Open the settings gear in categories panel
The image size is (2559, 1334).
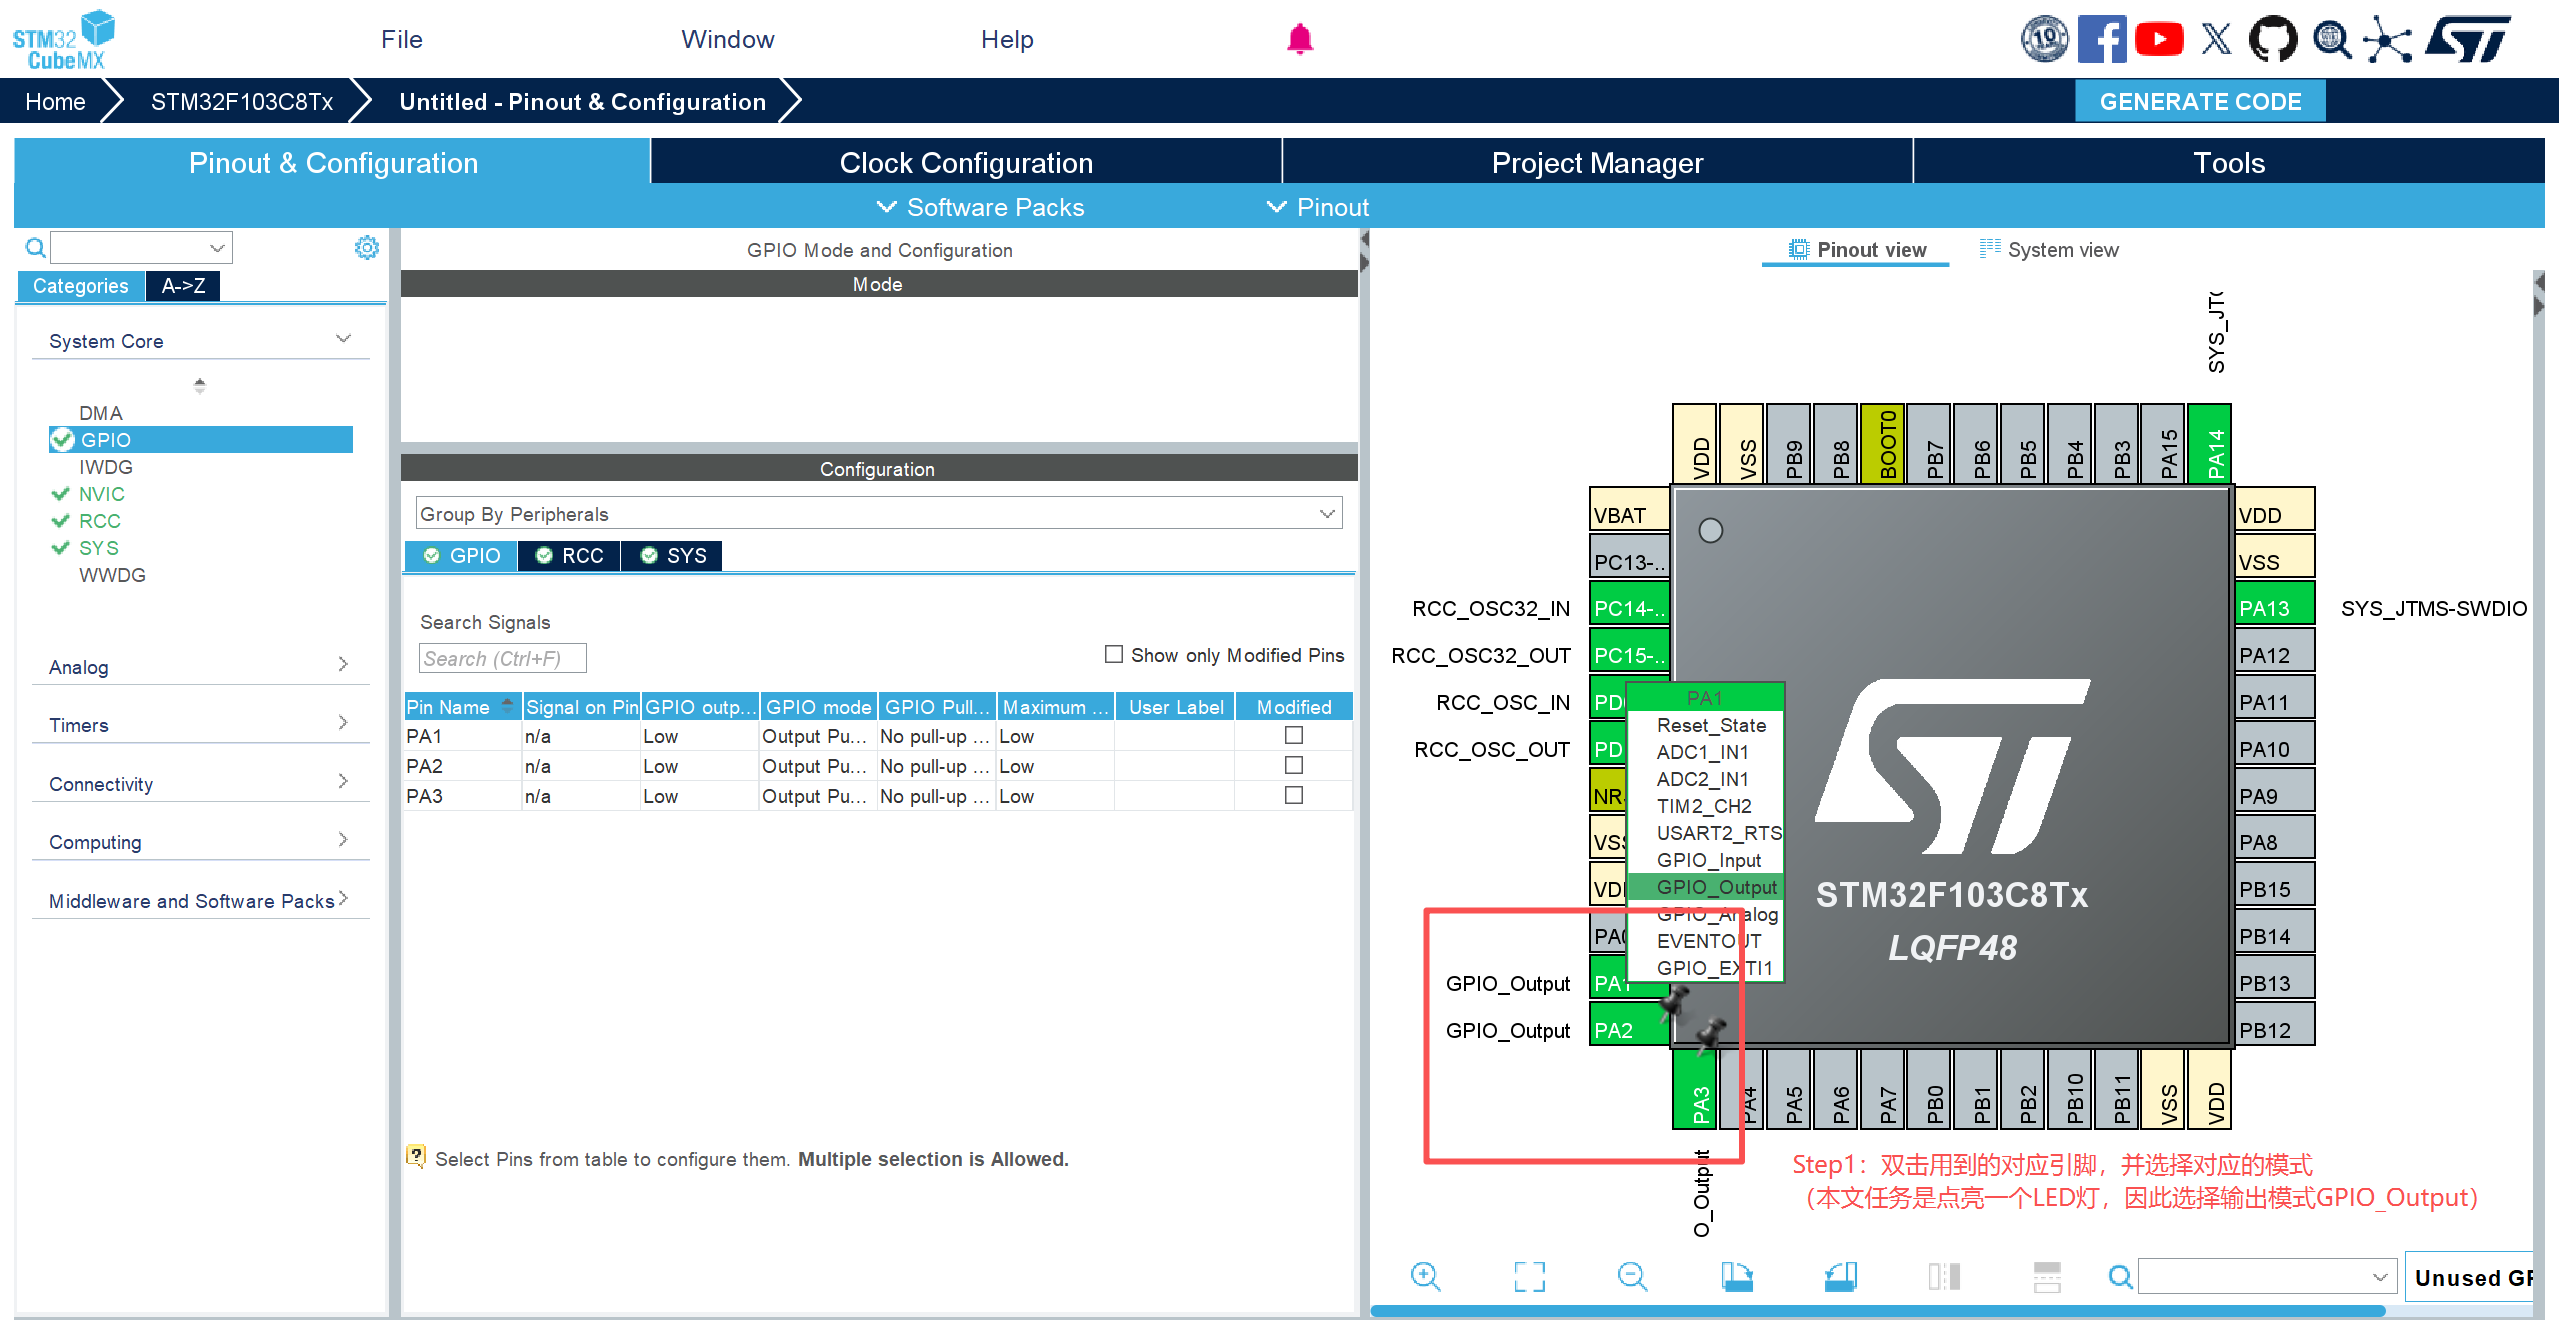367,247
